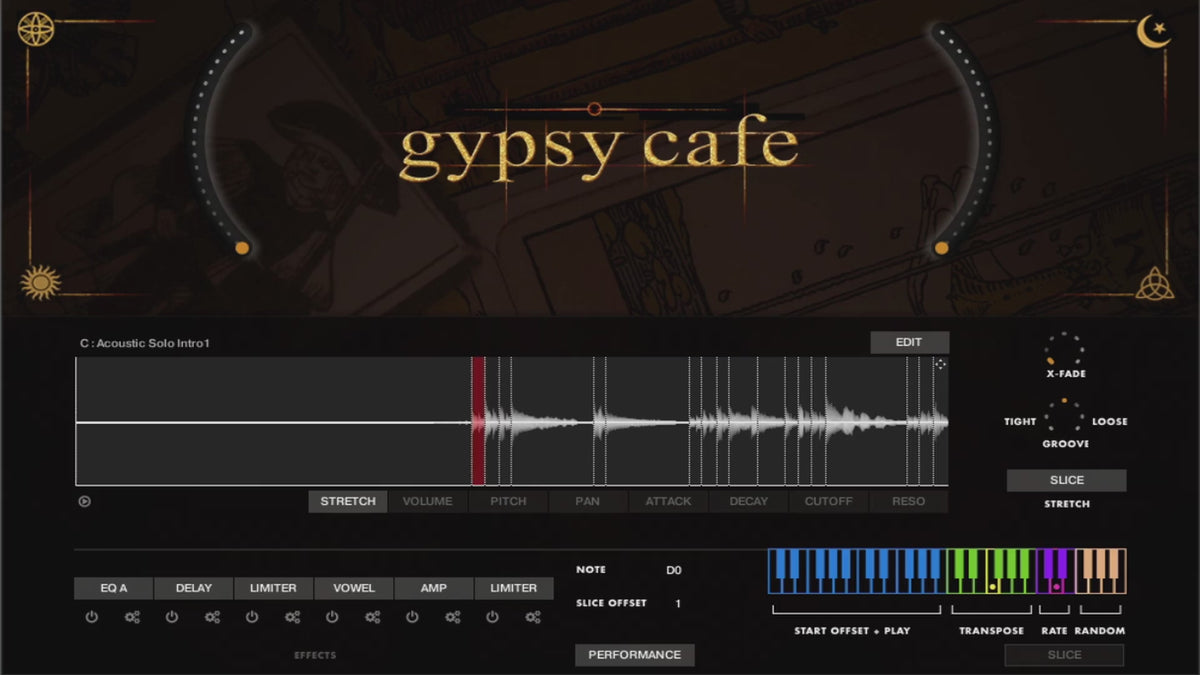This screenshot has width=1200, height=675.
Task: Click the waveform move arrows icon
Action: [940, 365]
